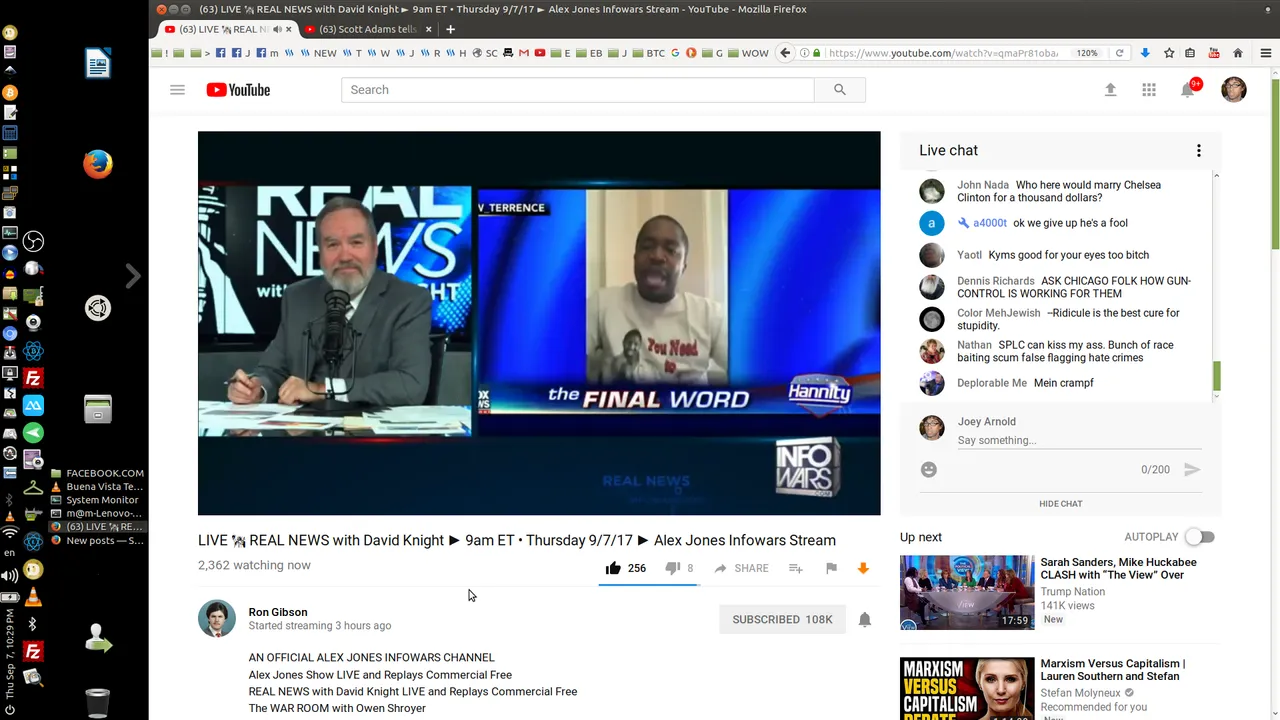Open the Firefox hamburger menu
The image size is (1280, 720).
click(1265, 53)
